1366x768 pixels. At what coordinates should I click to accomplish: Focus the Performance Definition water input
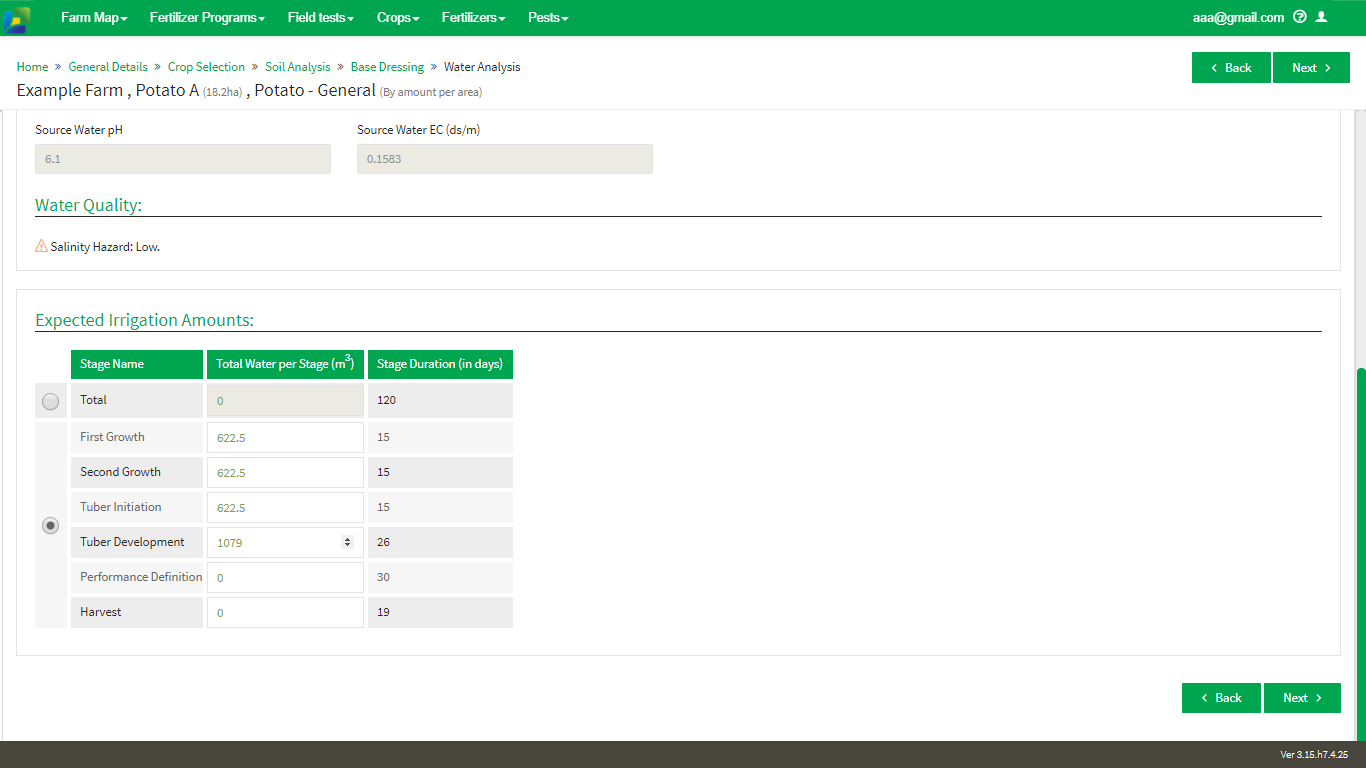click(x=285, y=577)
